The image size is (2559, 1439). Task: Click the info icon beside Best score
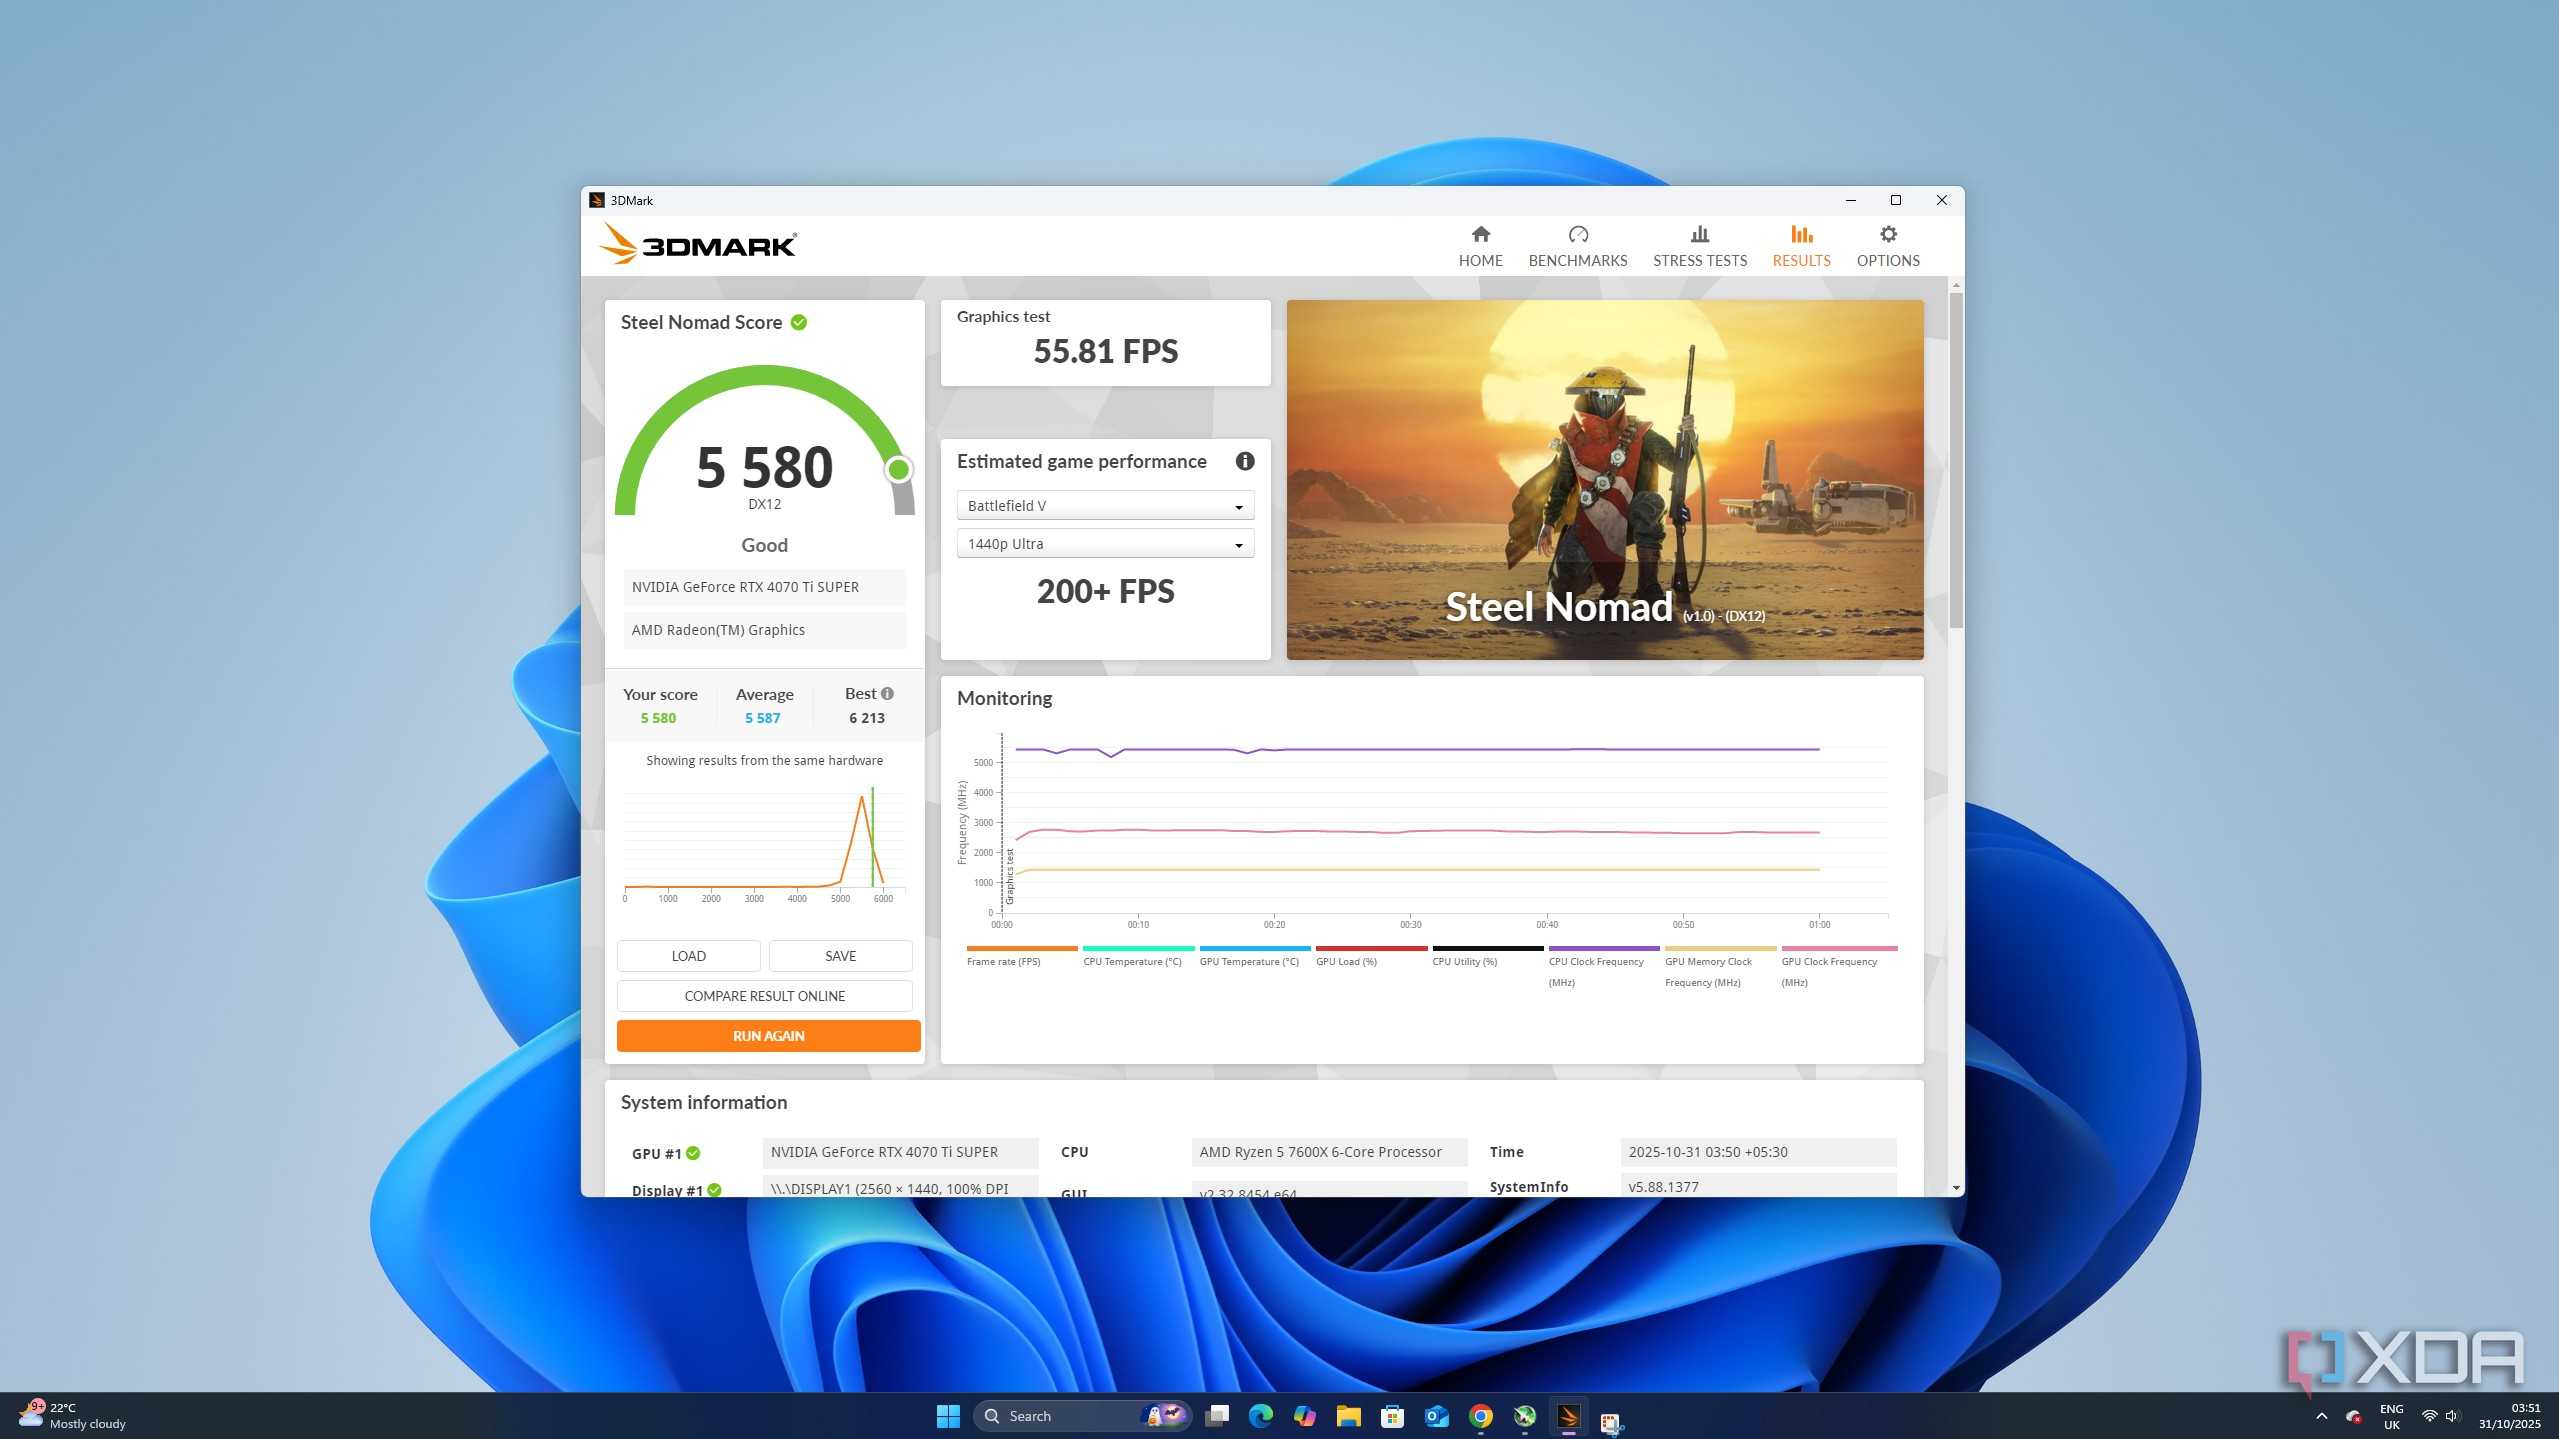coord(887,693)
